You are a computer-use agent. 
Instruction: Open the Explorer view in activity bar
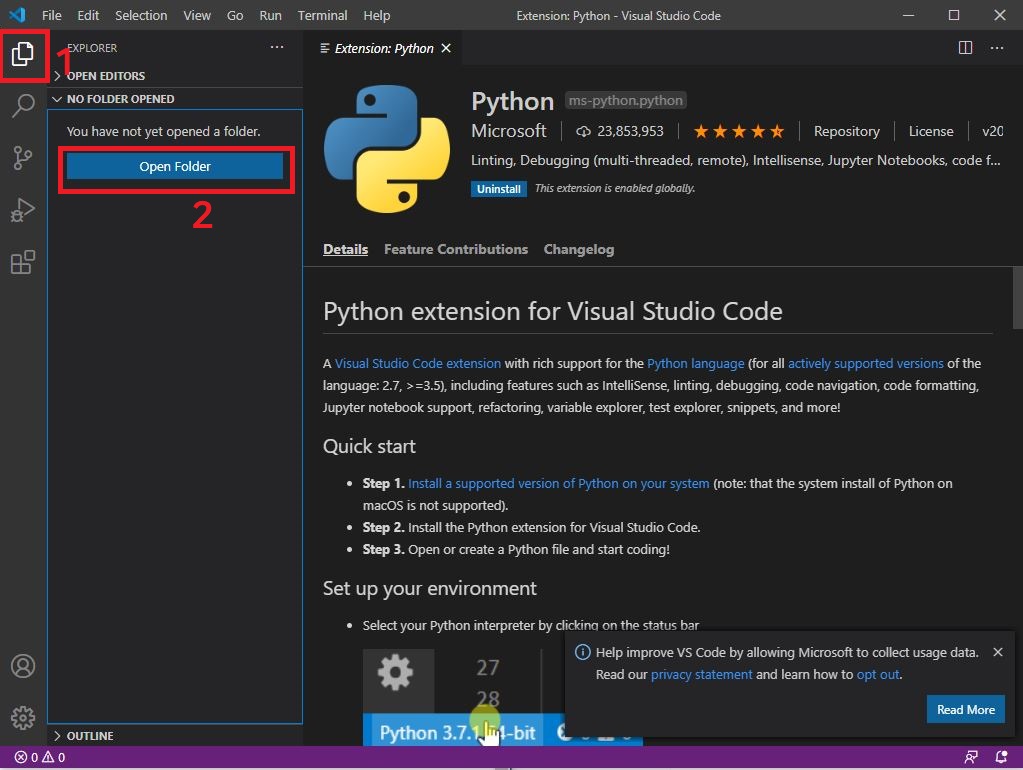point(23,54)
